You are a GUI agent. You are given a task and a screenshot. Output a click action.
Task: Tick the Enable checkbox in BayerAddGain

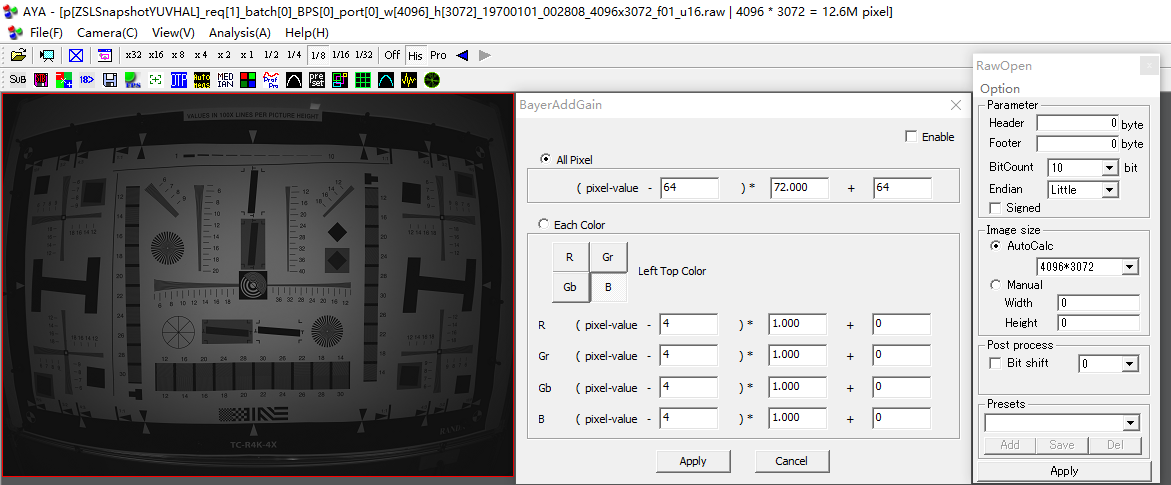pos(910,137)
